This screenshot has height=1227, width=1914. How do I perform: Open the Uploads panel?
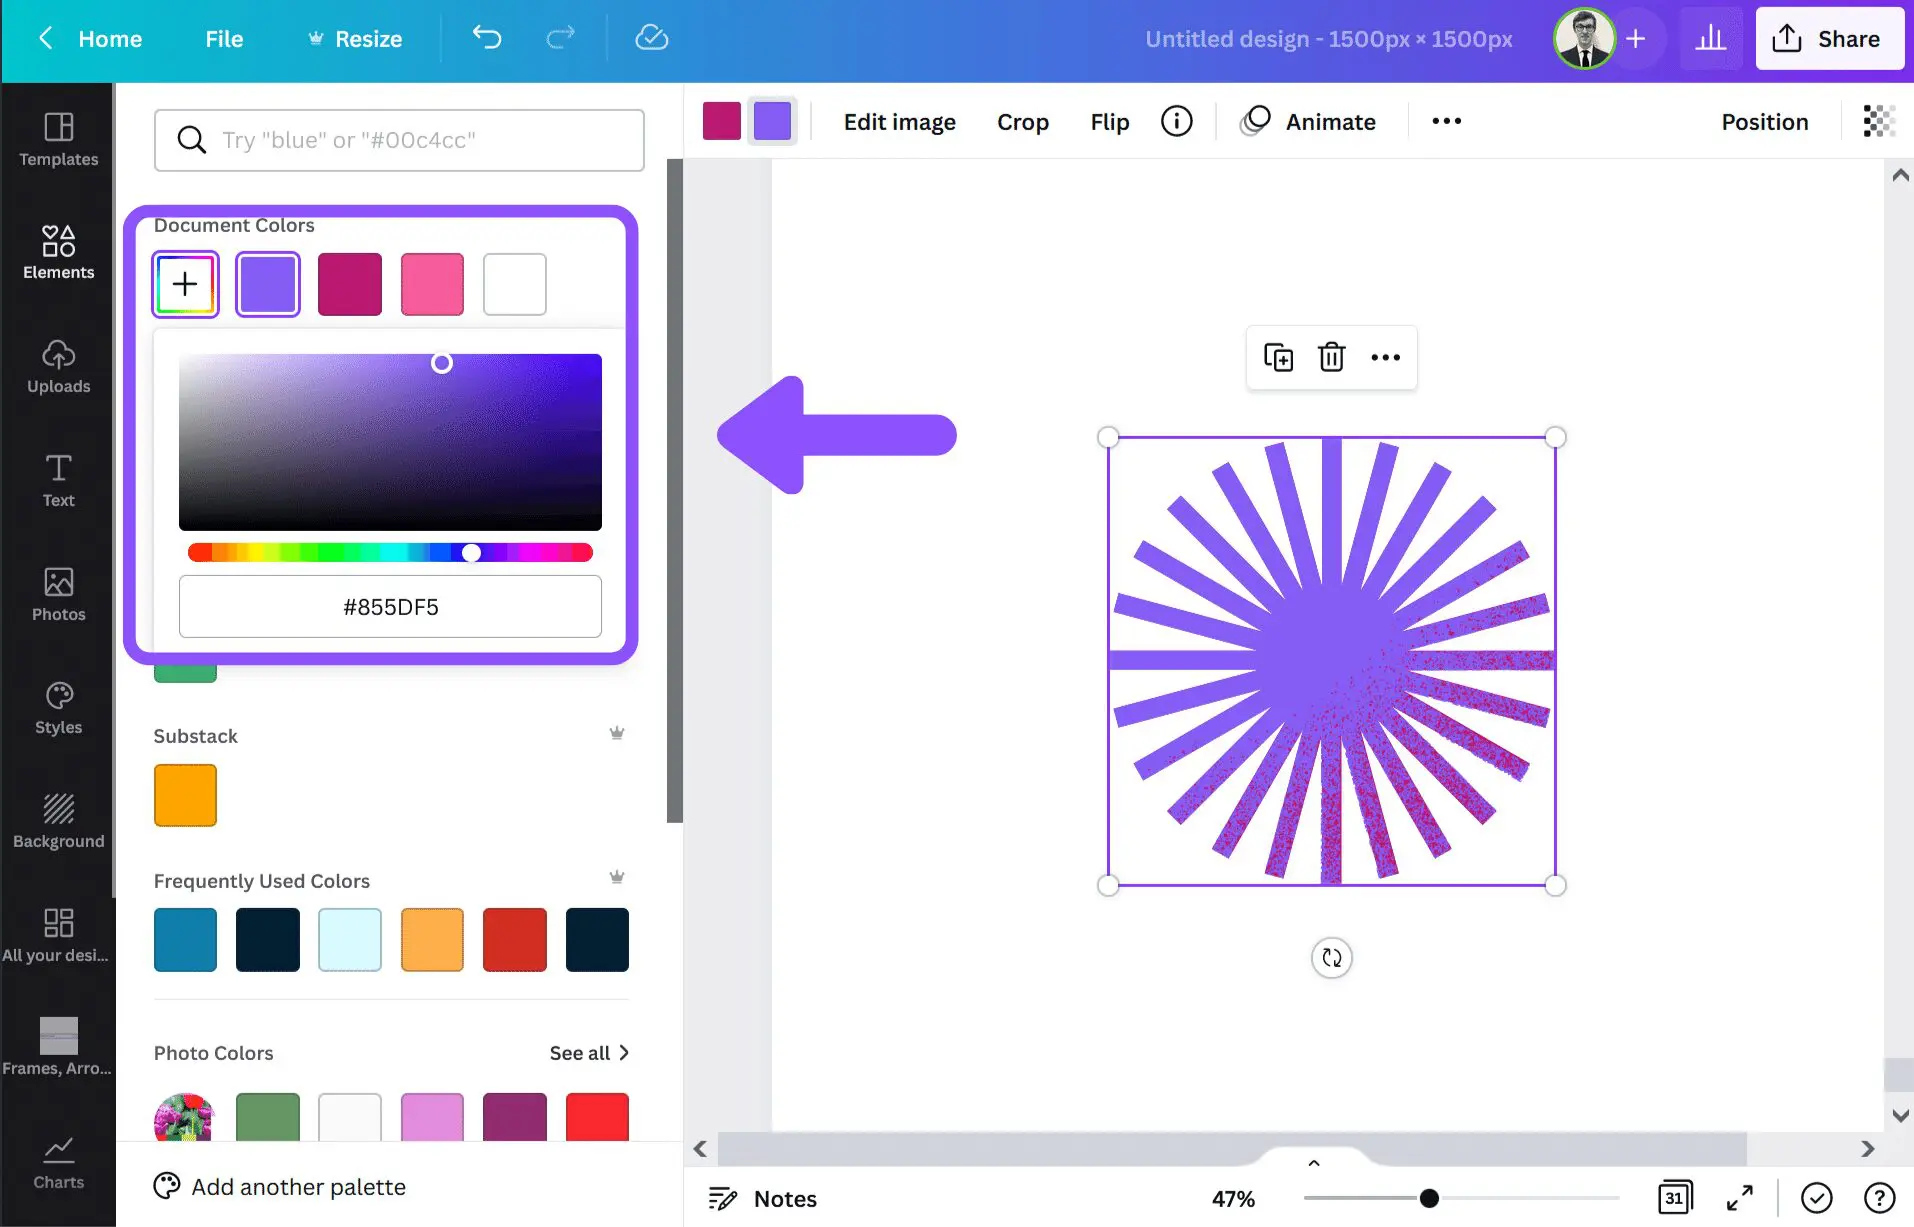point(57,367)
